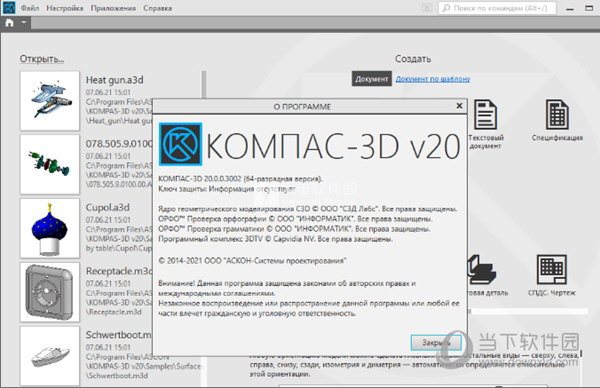Select the Schwertboot file name

119,335
